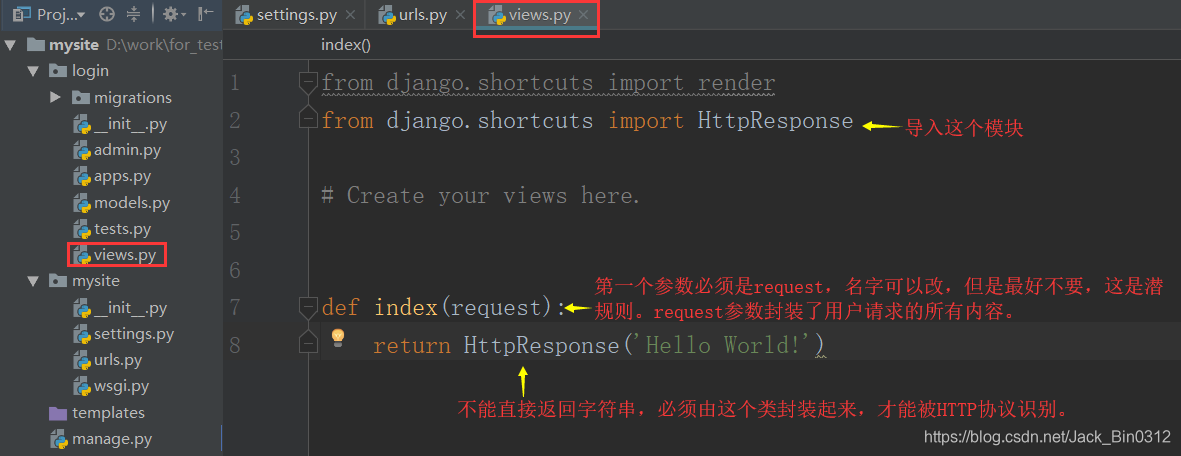Click the fold end marker at line 8
Viewport: 1181px width, 456px height.
pos(308,342)
